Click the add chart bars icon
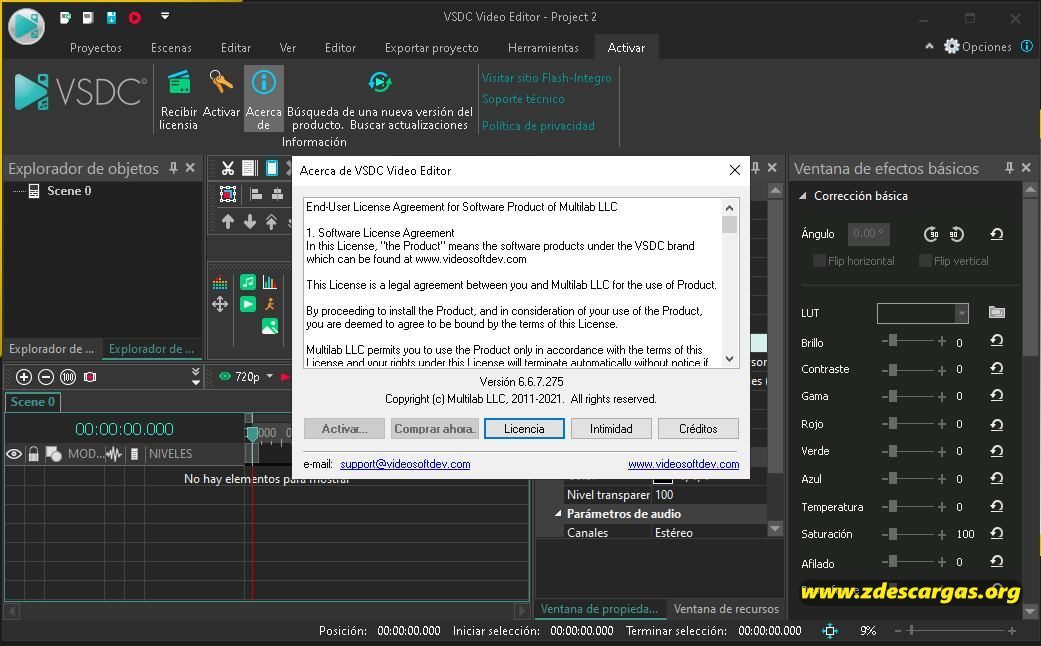This screenshot has width=1041, height=646. click(x=270, y=282)
